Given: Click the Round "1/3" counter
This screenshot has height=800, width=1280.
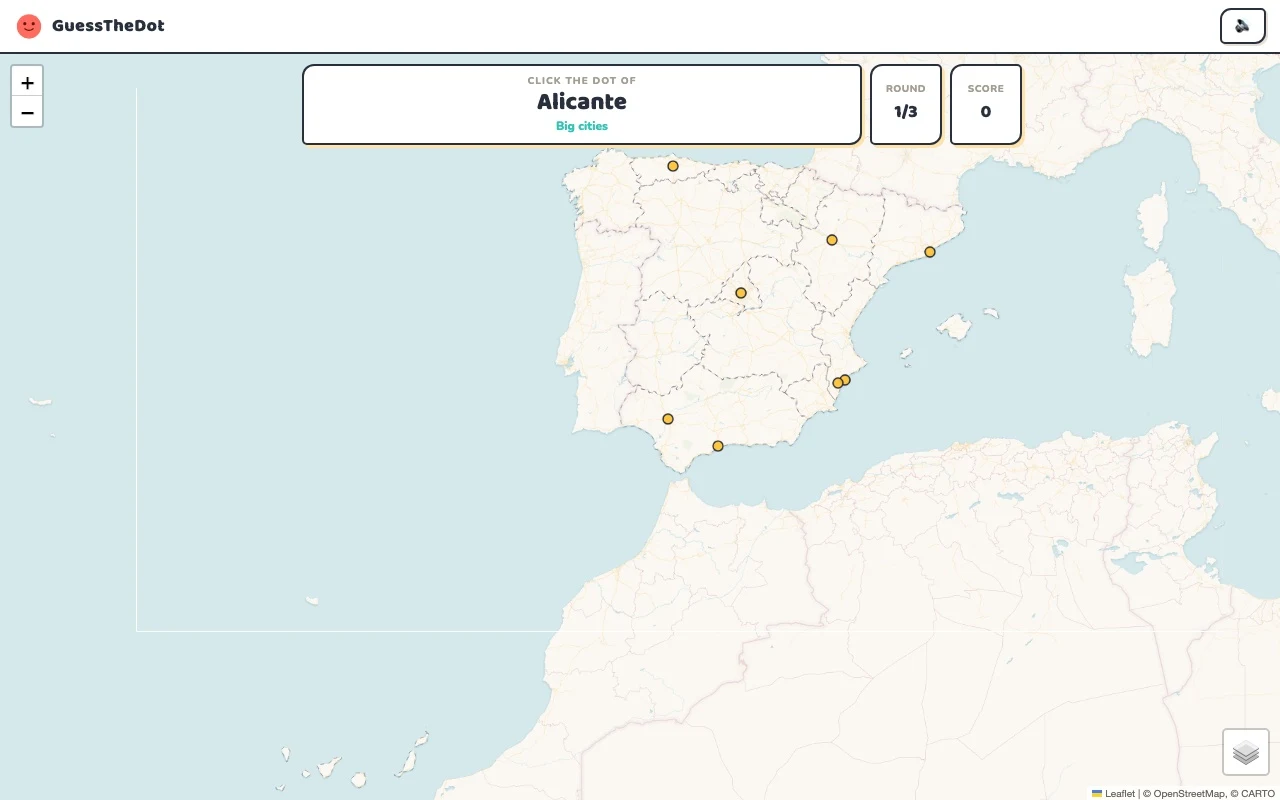Looking at the screenshot, I should click(x=906, y=111).
